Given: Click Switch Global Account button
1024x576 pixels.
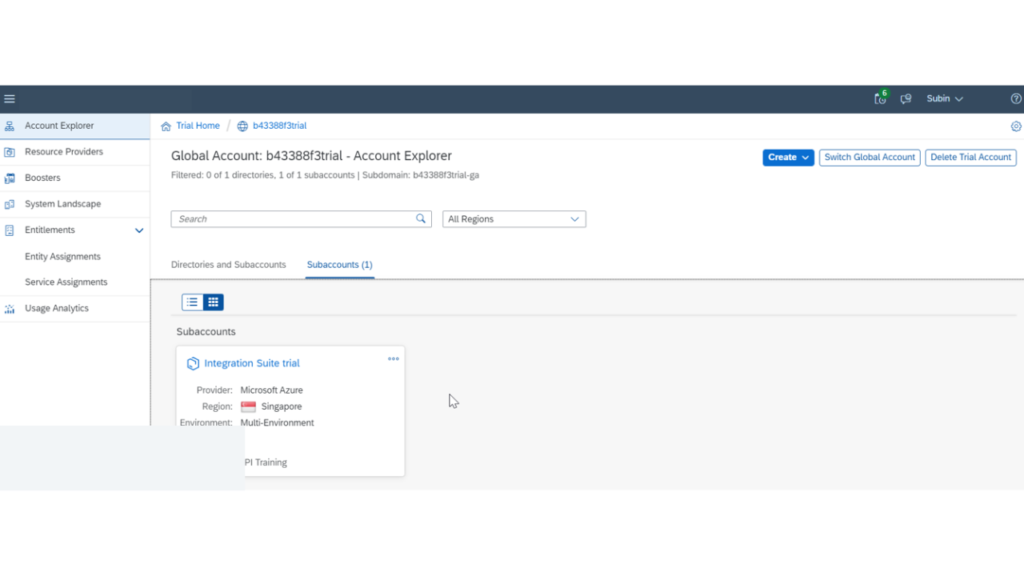Looking at the screenshot, I should 869,157.
